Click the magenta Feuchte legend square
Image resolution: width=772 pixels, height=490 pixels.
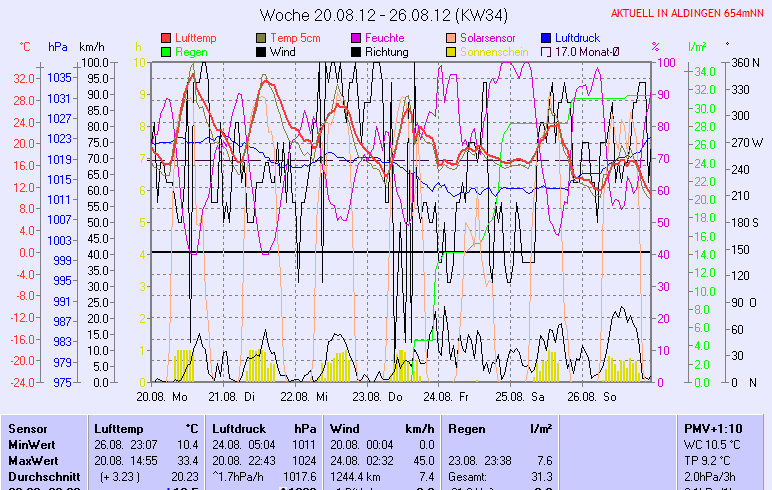[x=356, y=38]
